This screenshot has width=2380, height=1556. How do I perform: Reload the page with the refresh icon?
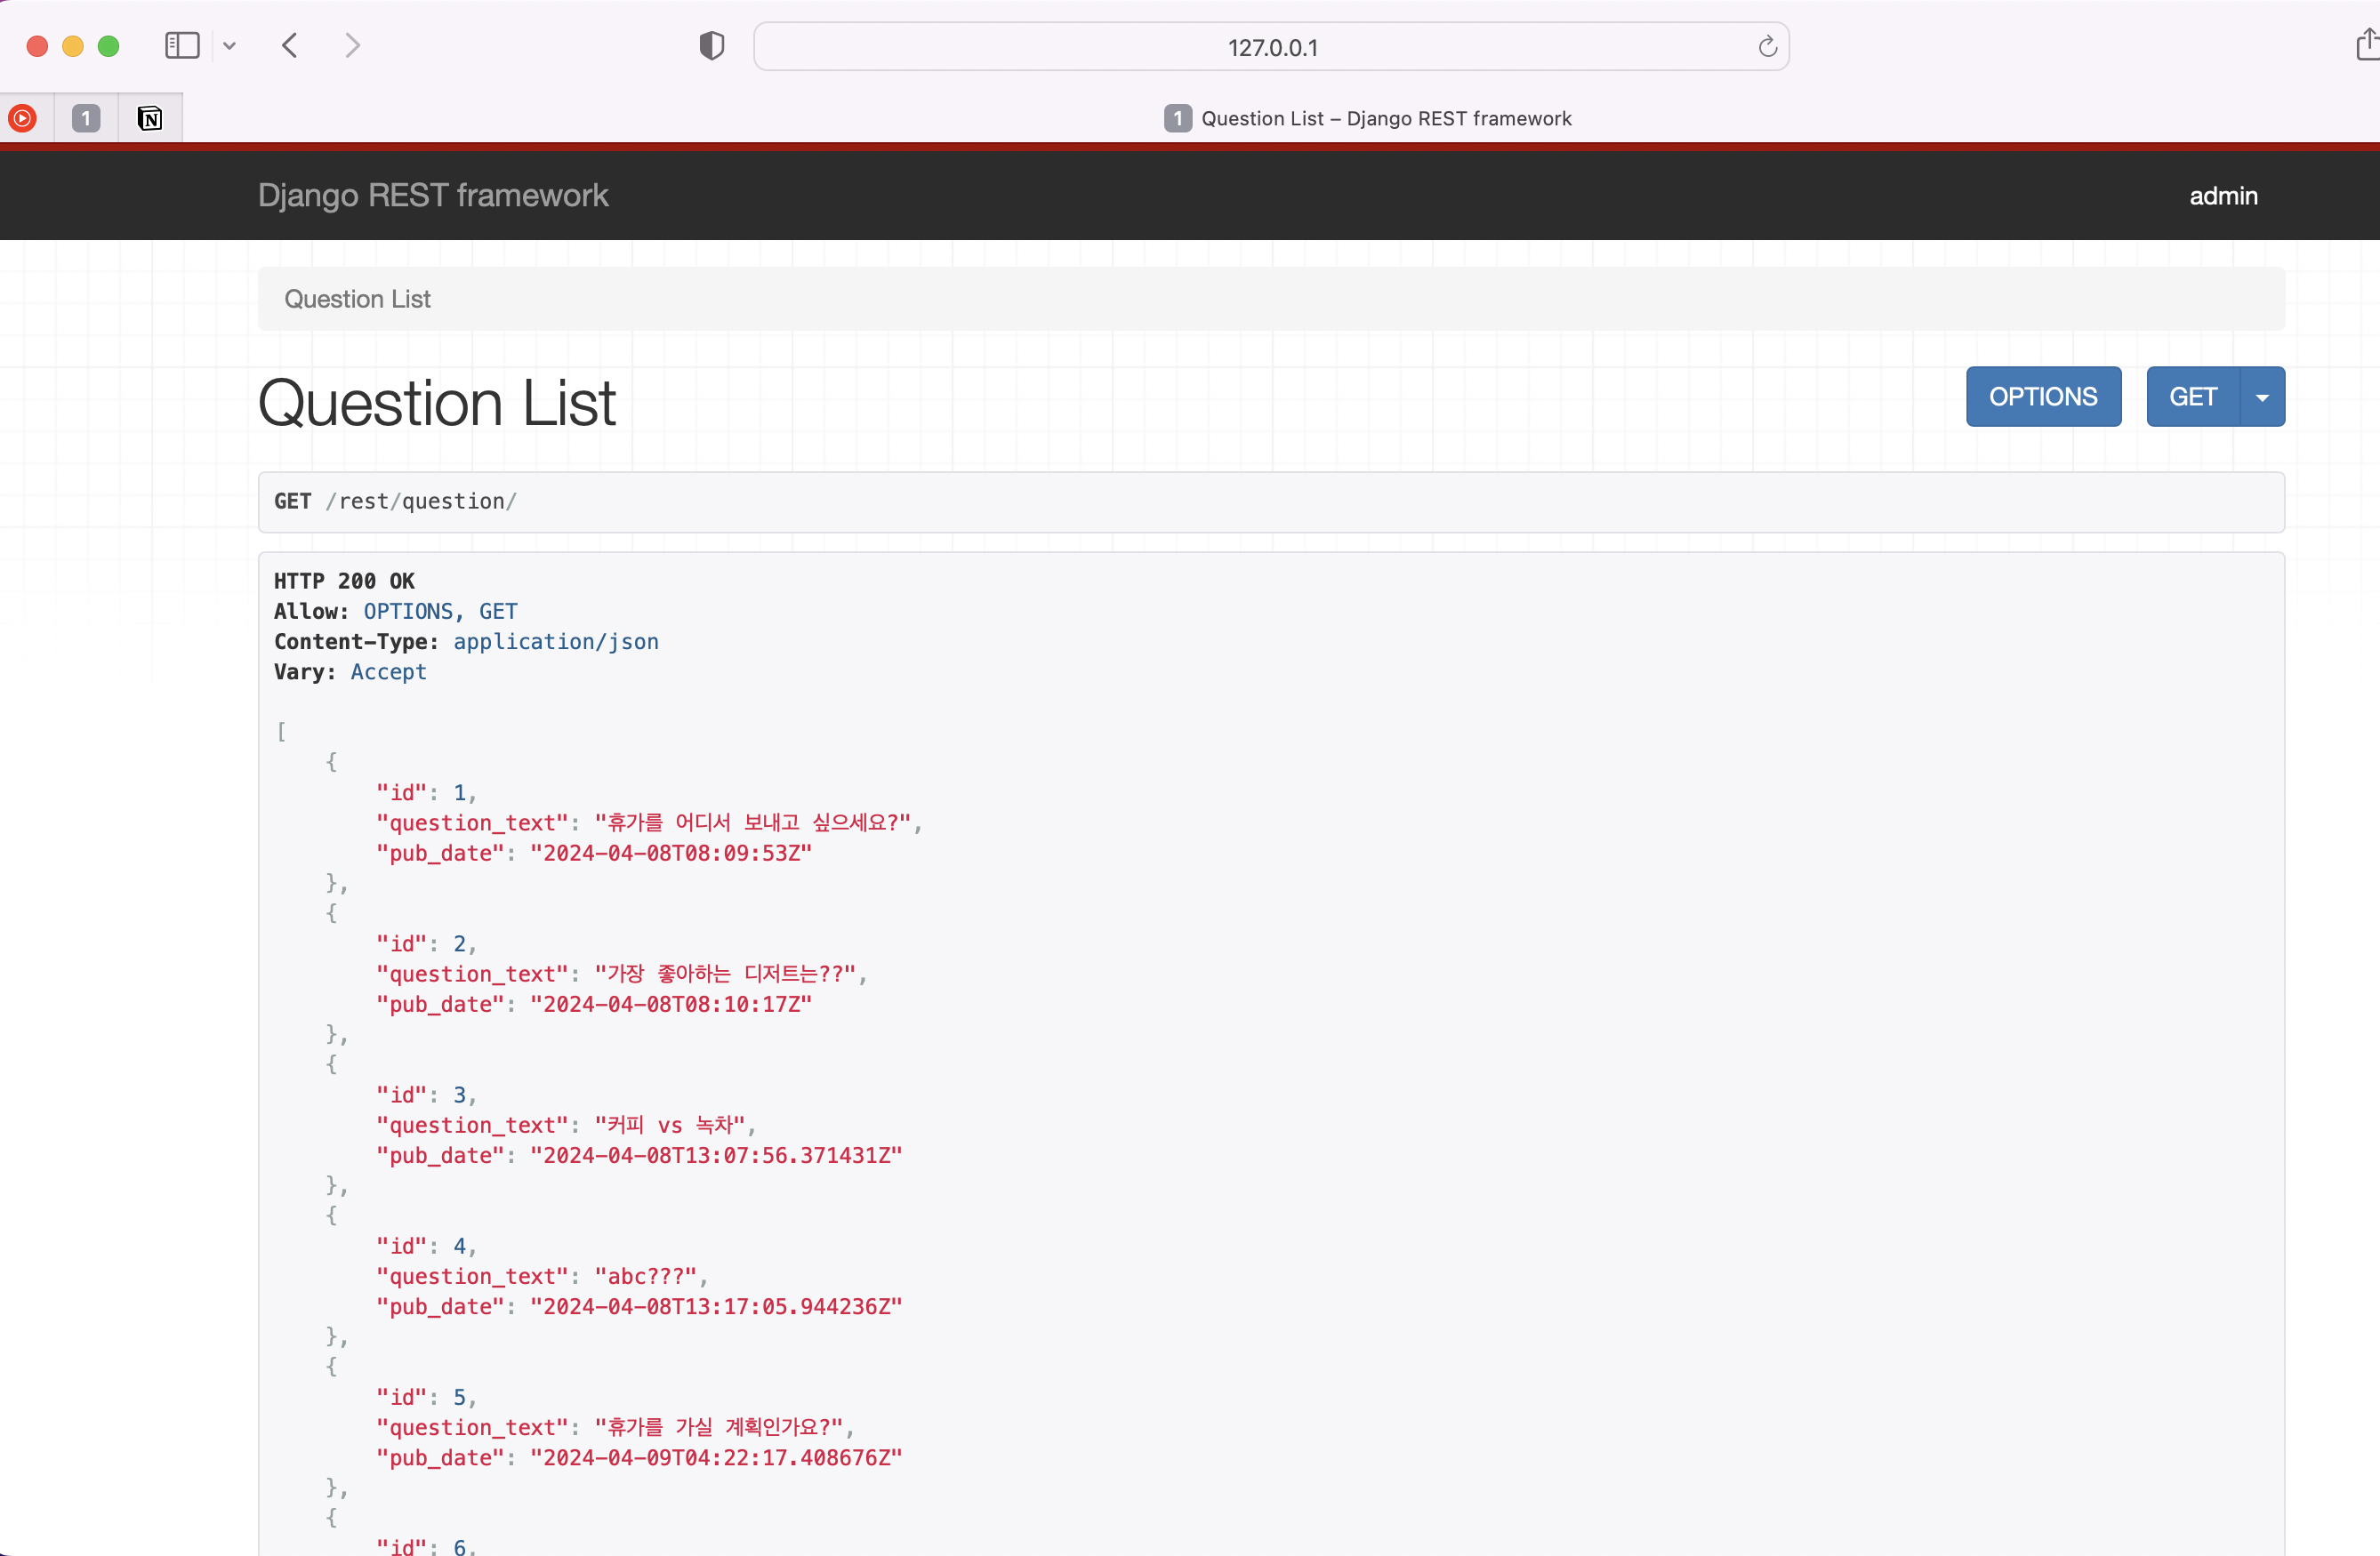[x=1767, y=47]
